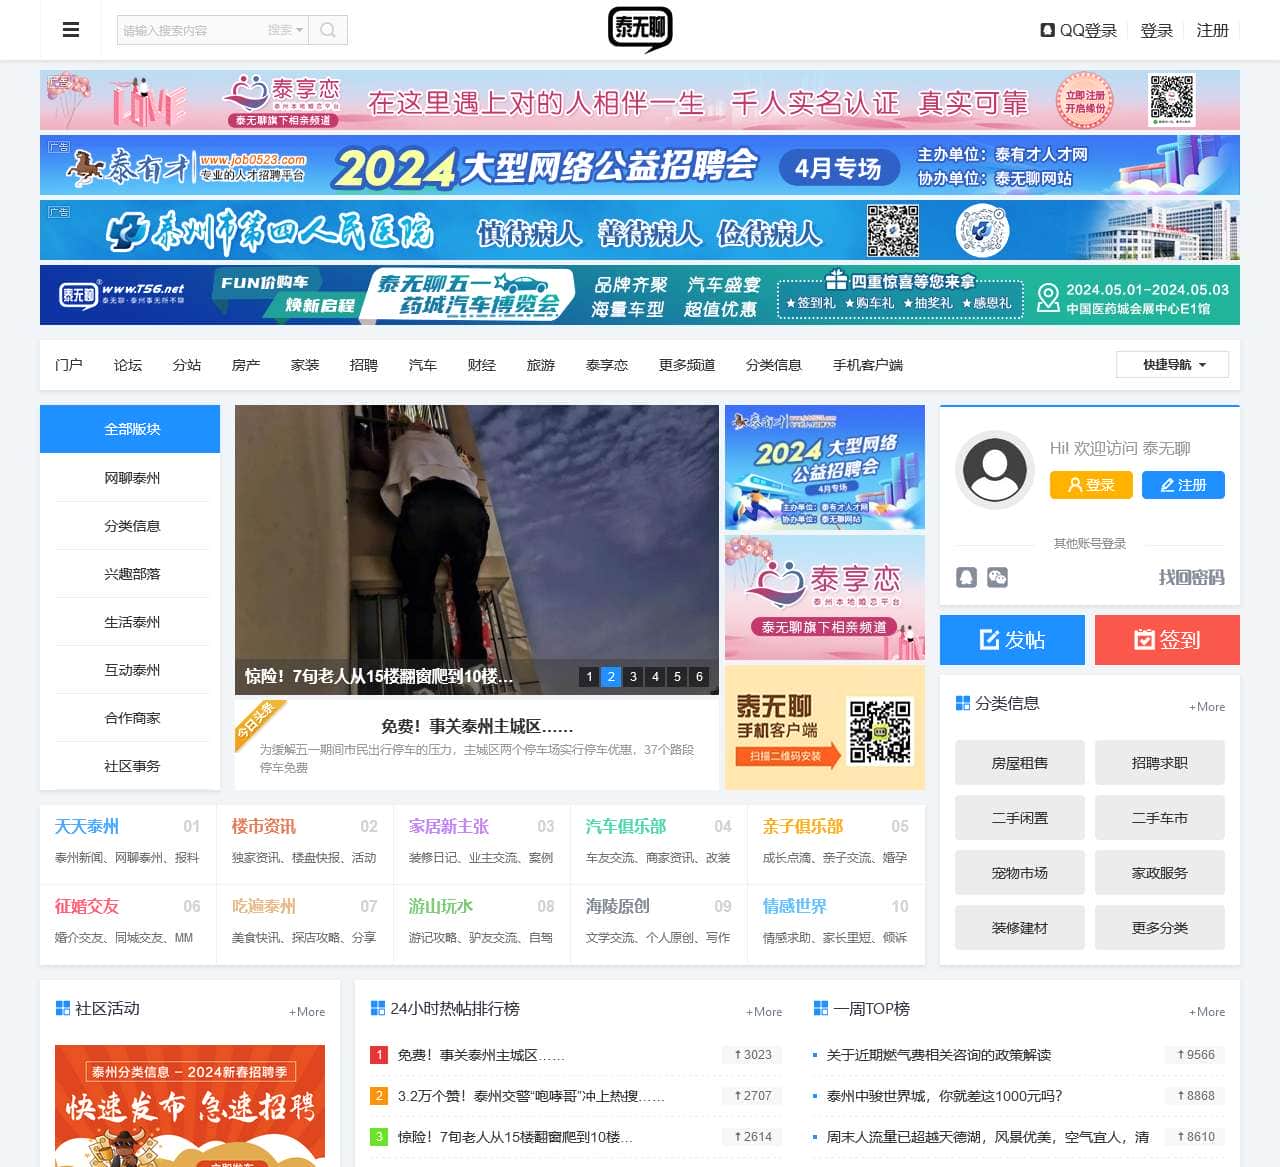This screenshot has height=1167, width=1280.
Task: Click the 快速发布 急速招聘 activity image
Action: pos(190,1106)
